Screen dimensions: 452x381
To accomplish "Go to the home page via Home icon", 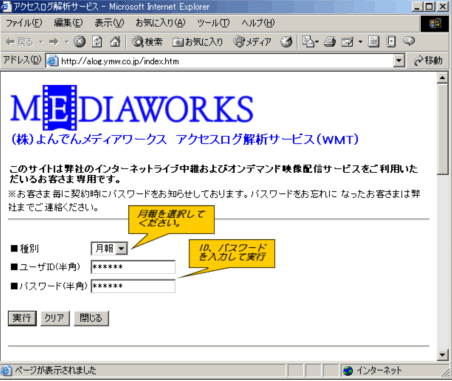I will pos(115,42).
